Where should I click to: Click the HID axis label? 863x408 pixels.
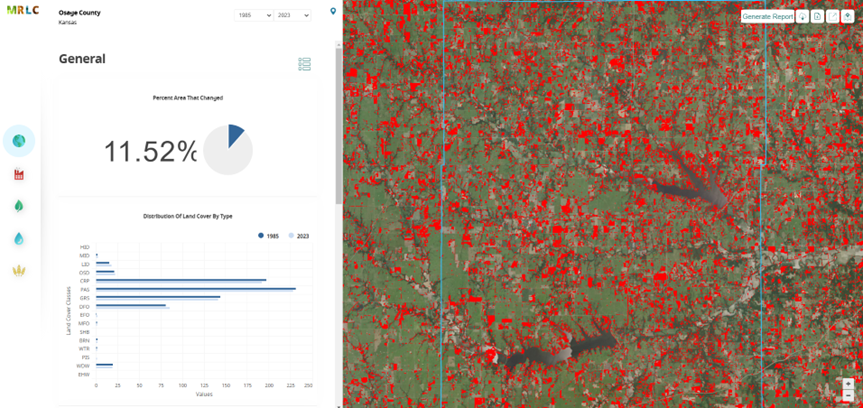tap(84, 247)
